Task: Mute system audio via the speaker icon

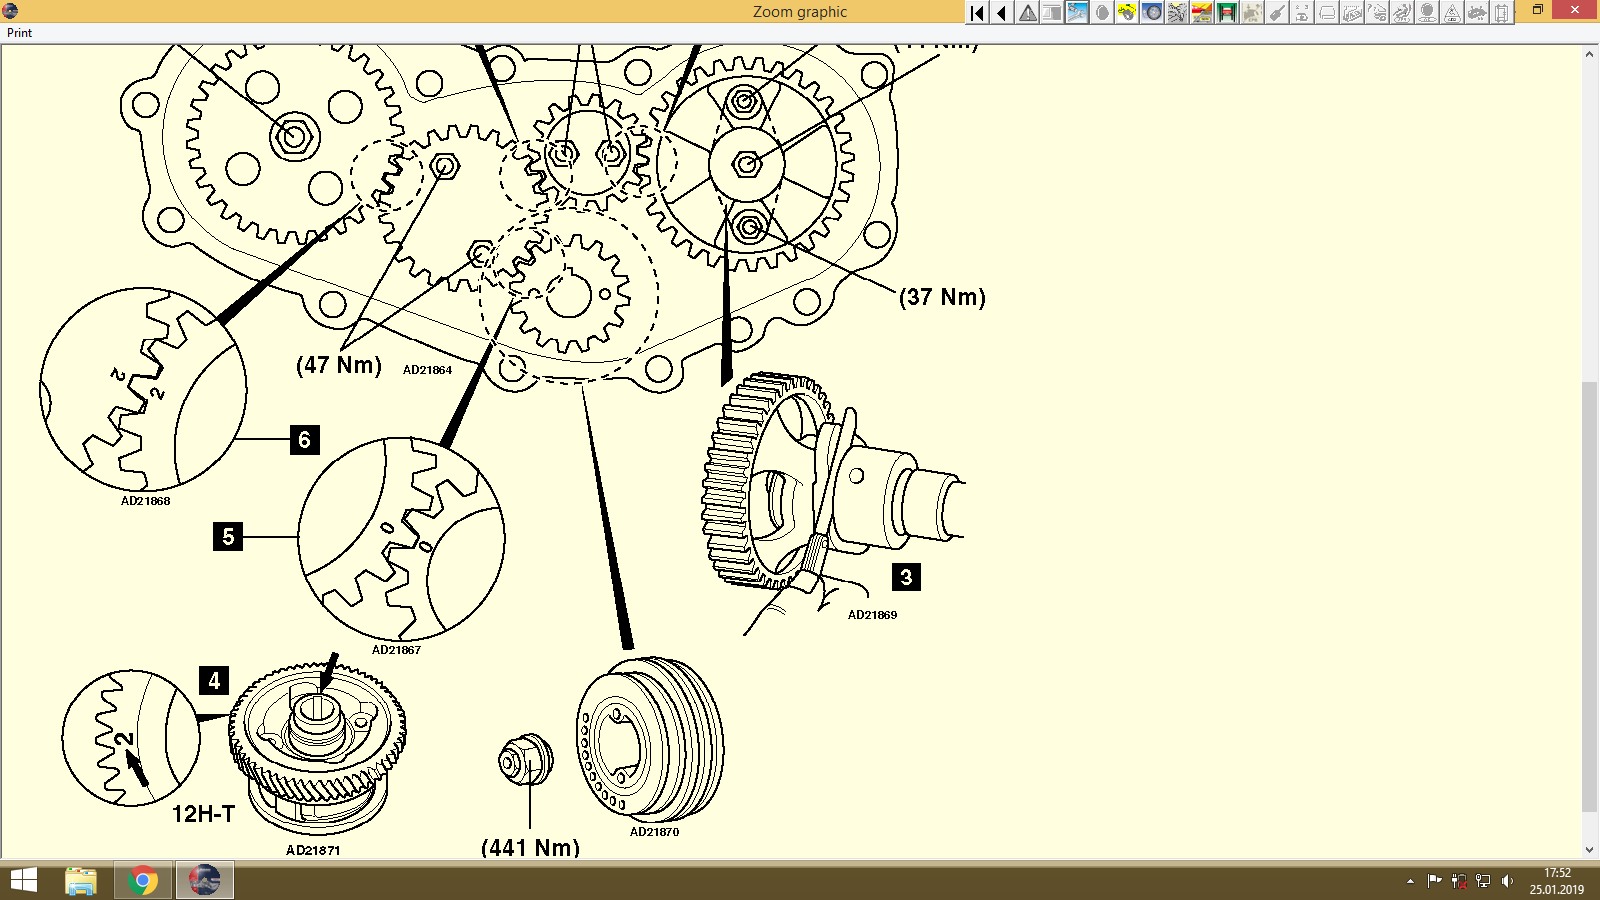Action: (1507, 880)
